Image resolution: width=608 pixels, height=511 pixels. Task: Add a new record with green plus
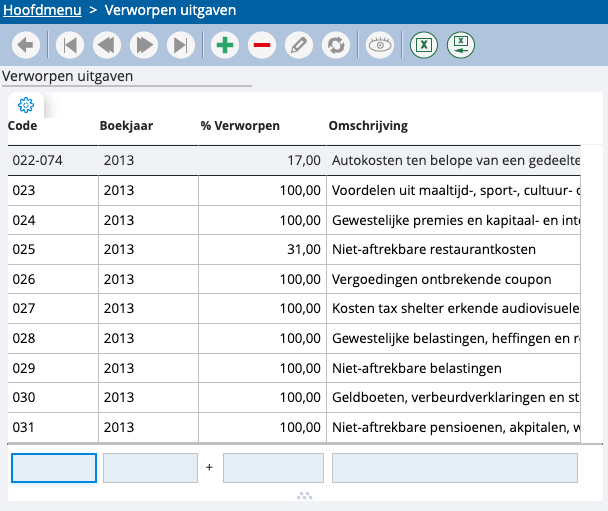[225, 45]
